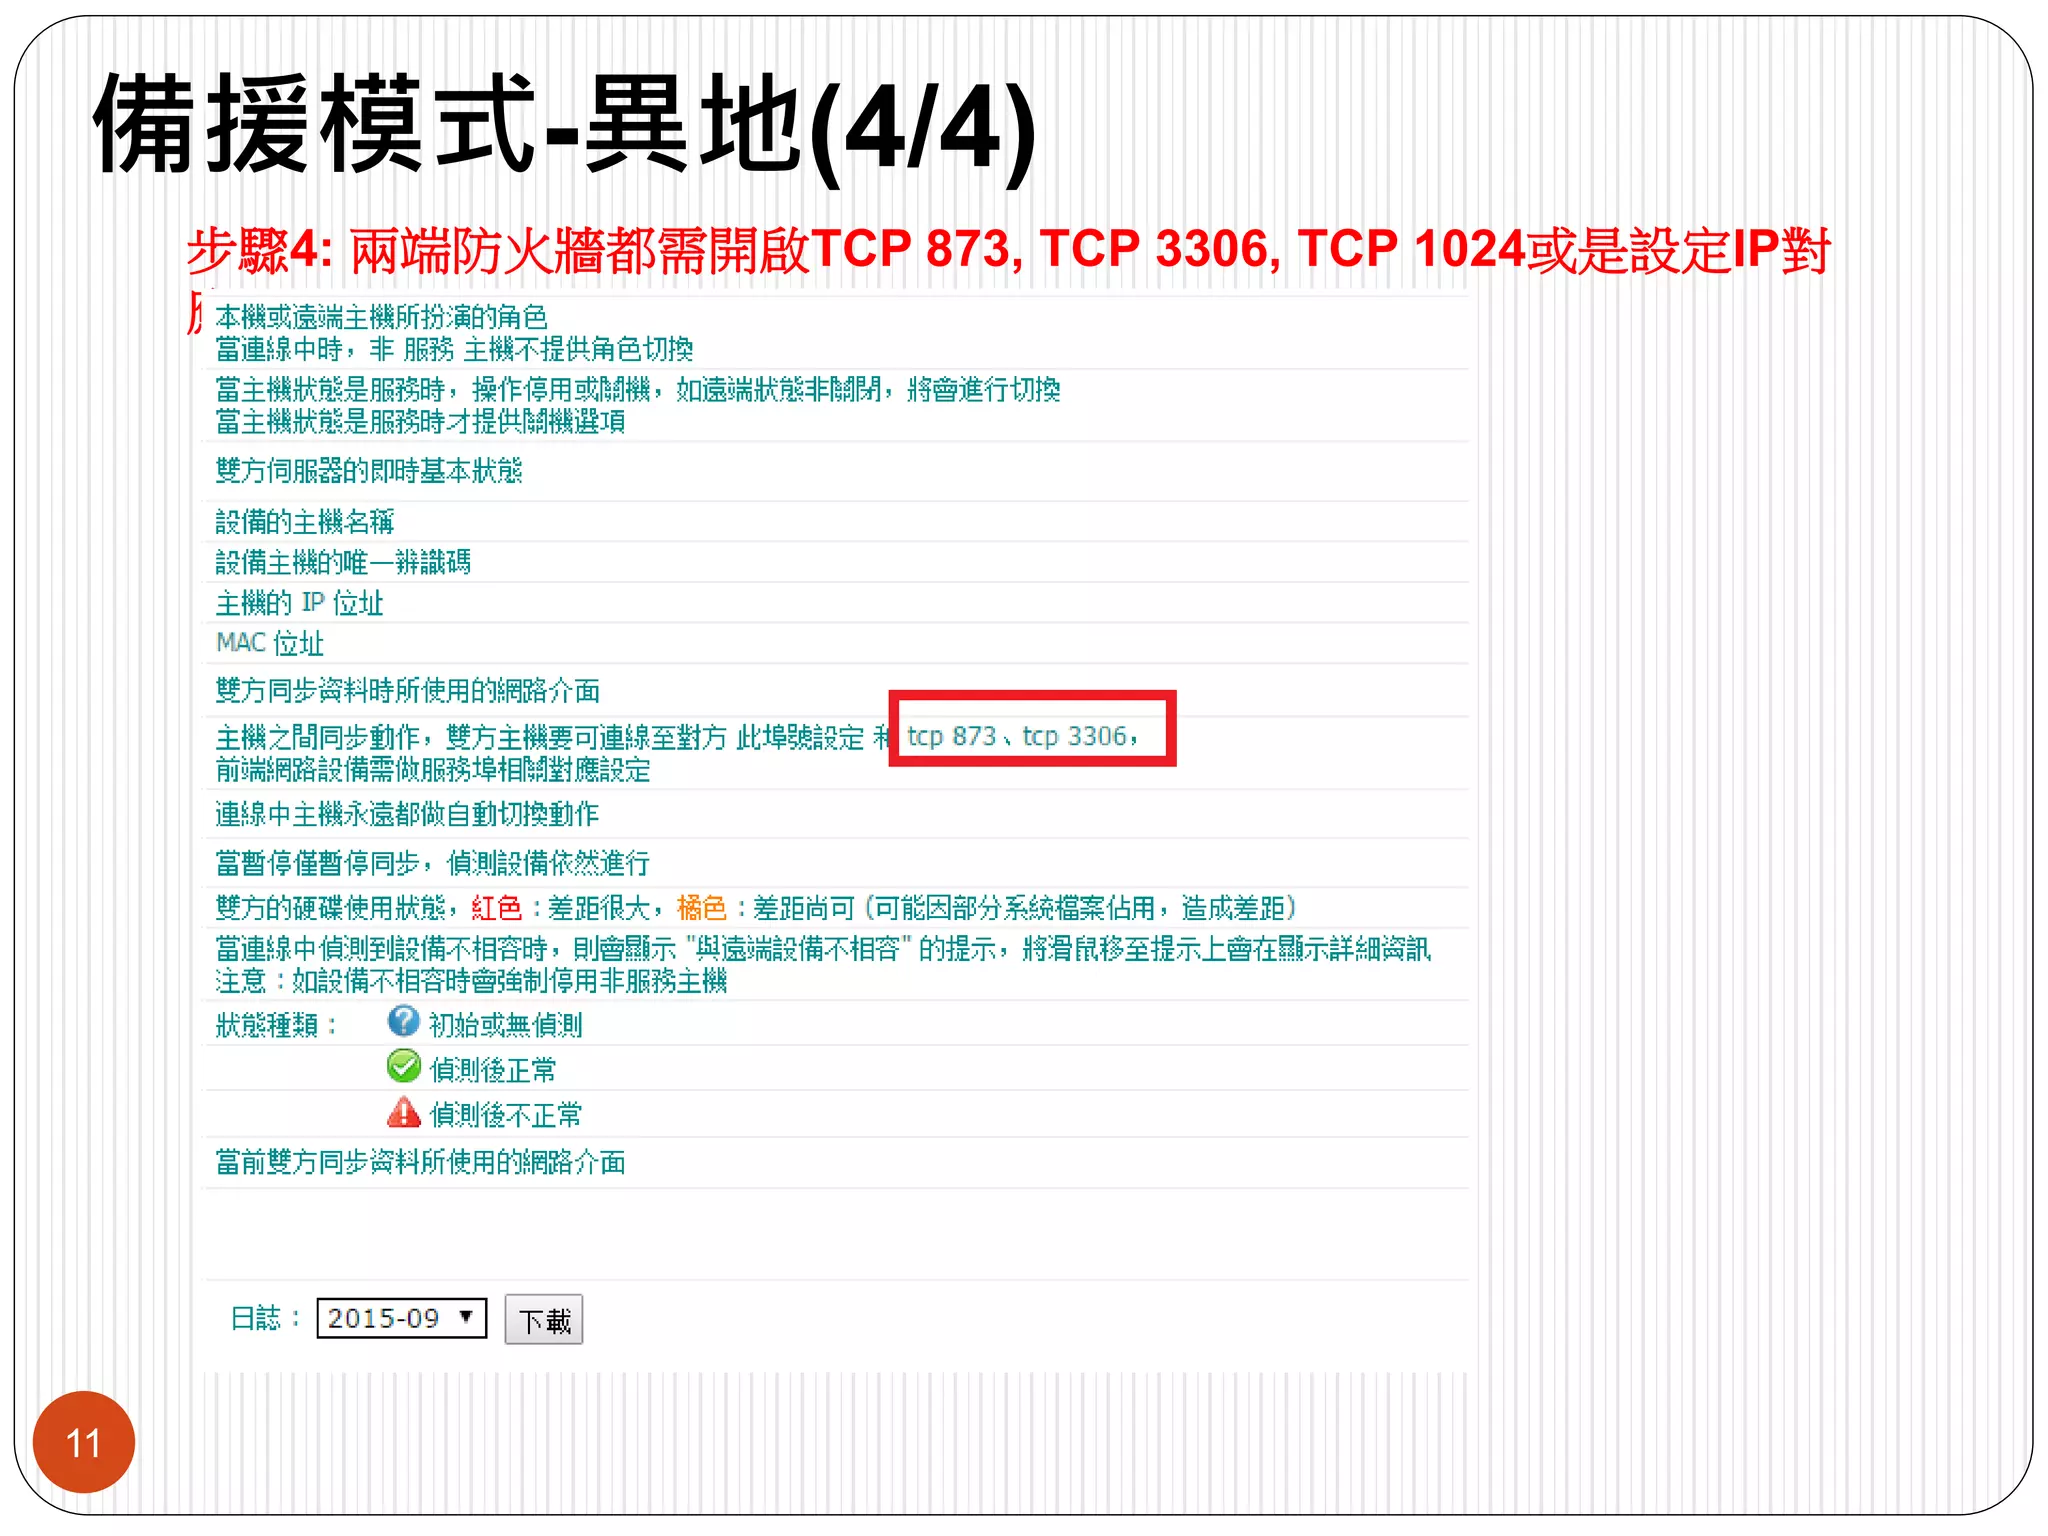Click the '日誌：' label
The width and height of the screenshot is (2048, 1536).
(x=266, y=1318)
